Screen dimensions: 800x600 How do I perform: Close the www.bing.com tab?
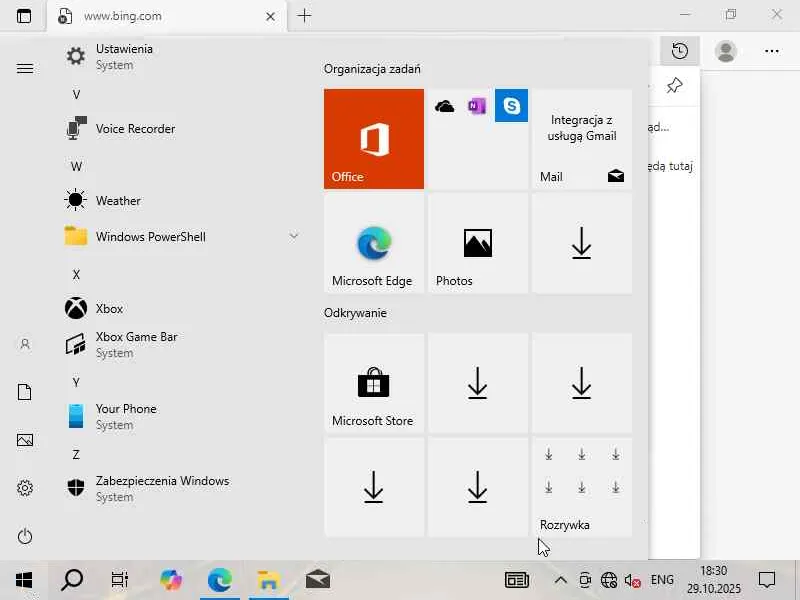tap(270, 16)
